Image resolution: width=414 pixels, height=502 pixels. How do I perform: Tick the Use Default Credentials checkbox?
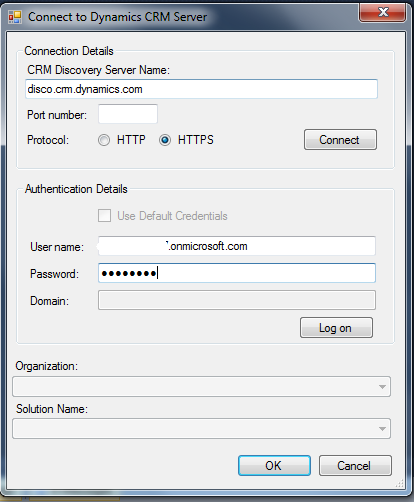point(105,216)
